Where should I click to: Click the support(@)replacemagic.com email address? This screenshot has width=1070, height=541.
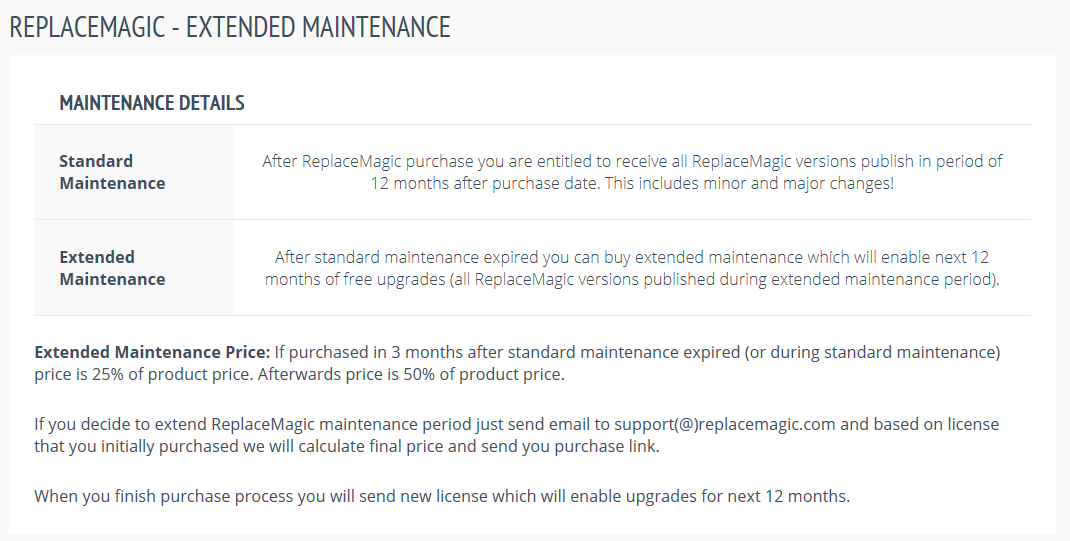[x=724, y=424]
